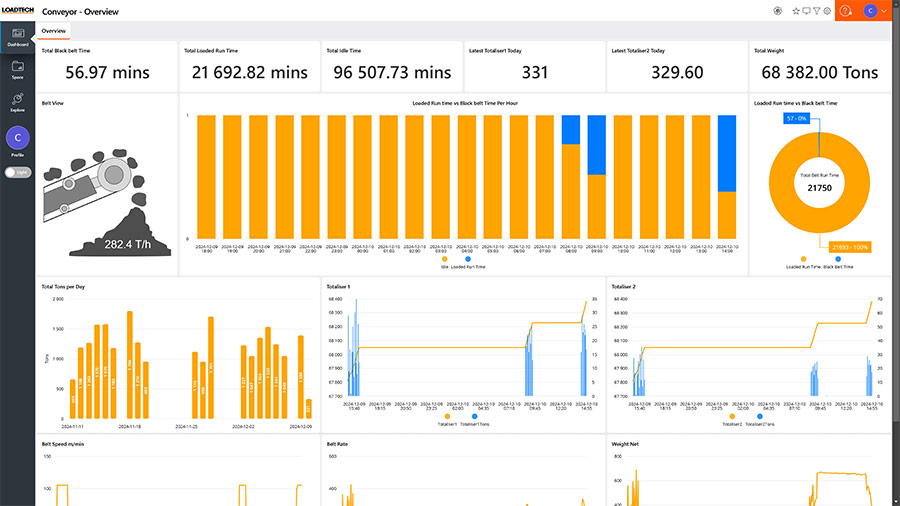Click the Totaliser1 orange legend marker
The width and height of the screenshot is (900, 506).
click(x=445, y=415)
